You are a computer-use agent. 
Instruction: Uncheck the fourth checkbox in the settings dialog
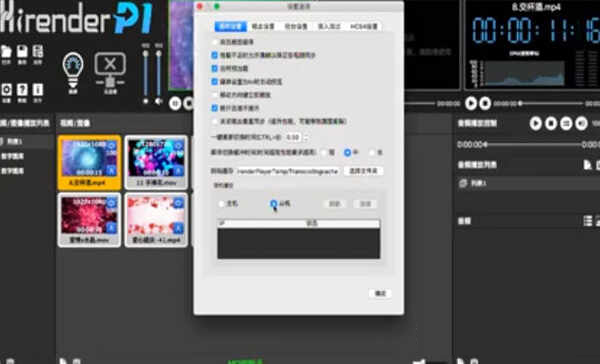[215, 82]
